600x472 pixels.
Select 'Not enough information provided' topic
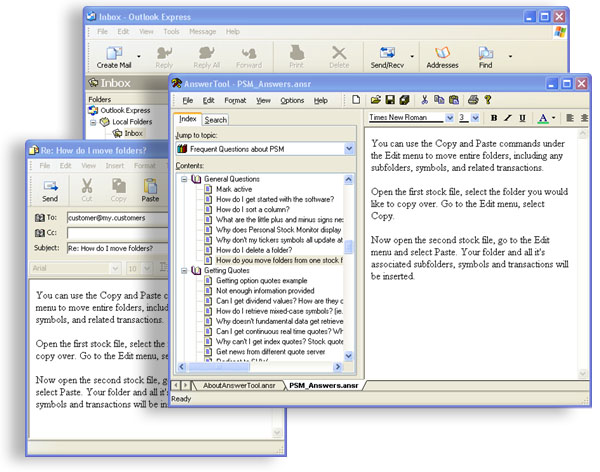coord(265,291)
